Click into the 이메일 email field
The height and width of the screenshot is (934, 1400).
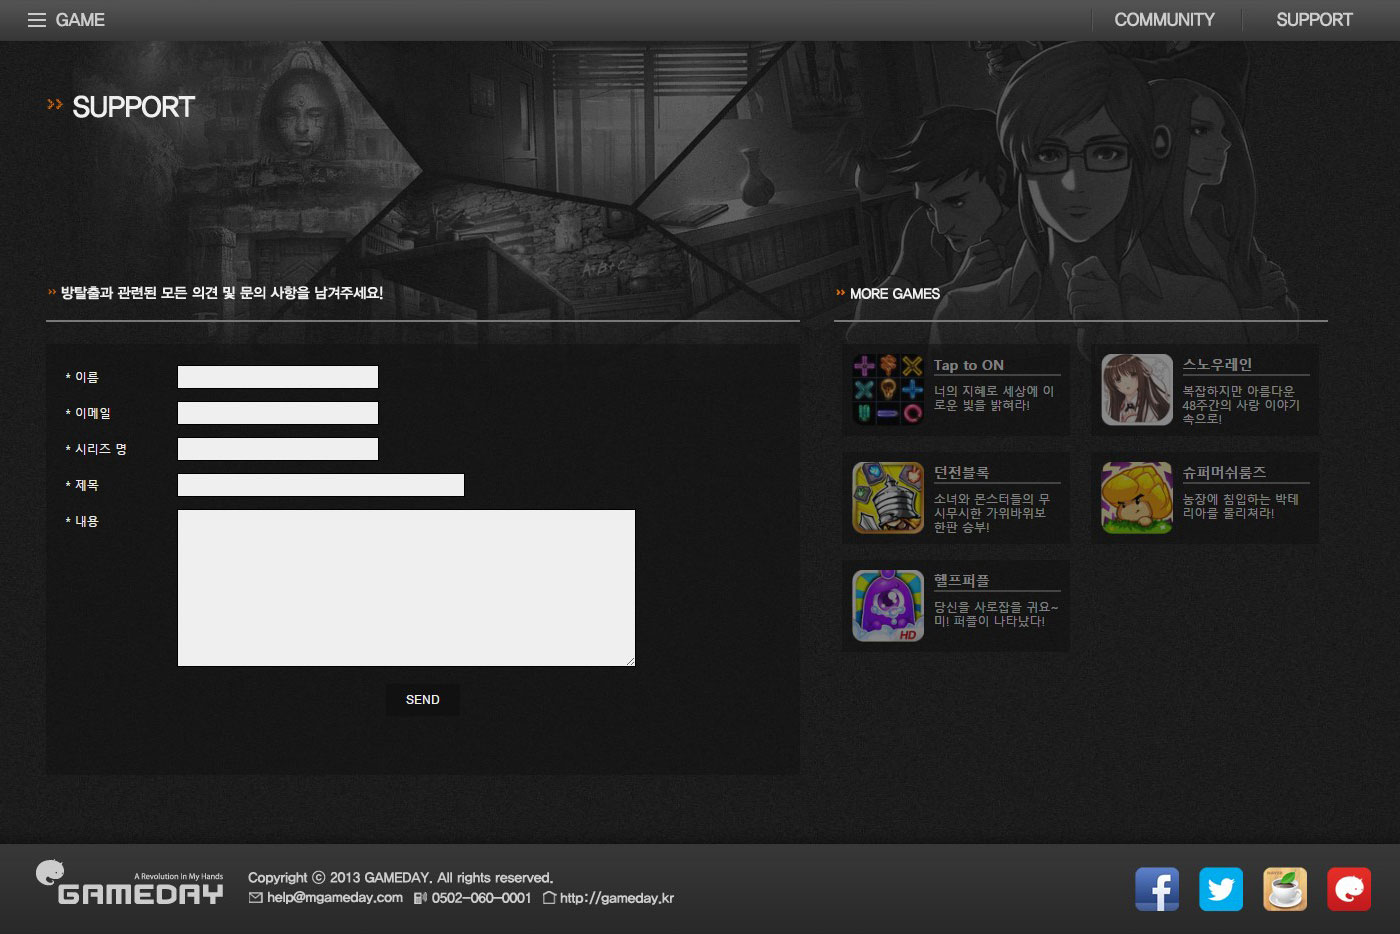(278, 413)
